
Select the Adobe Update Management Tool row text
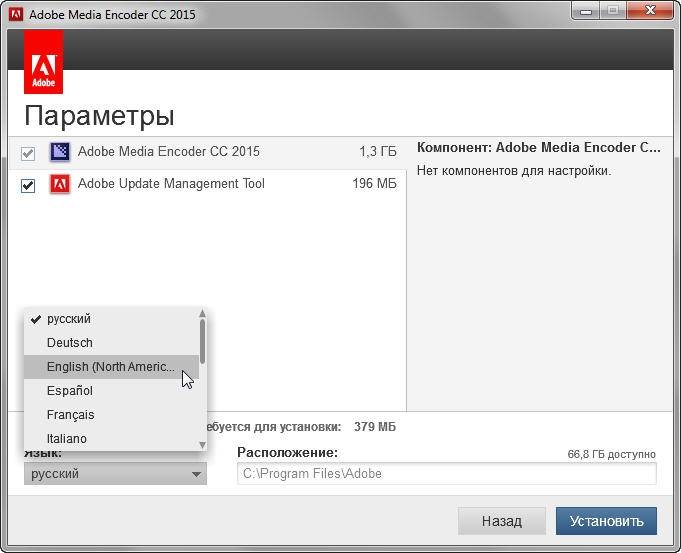172,184
